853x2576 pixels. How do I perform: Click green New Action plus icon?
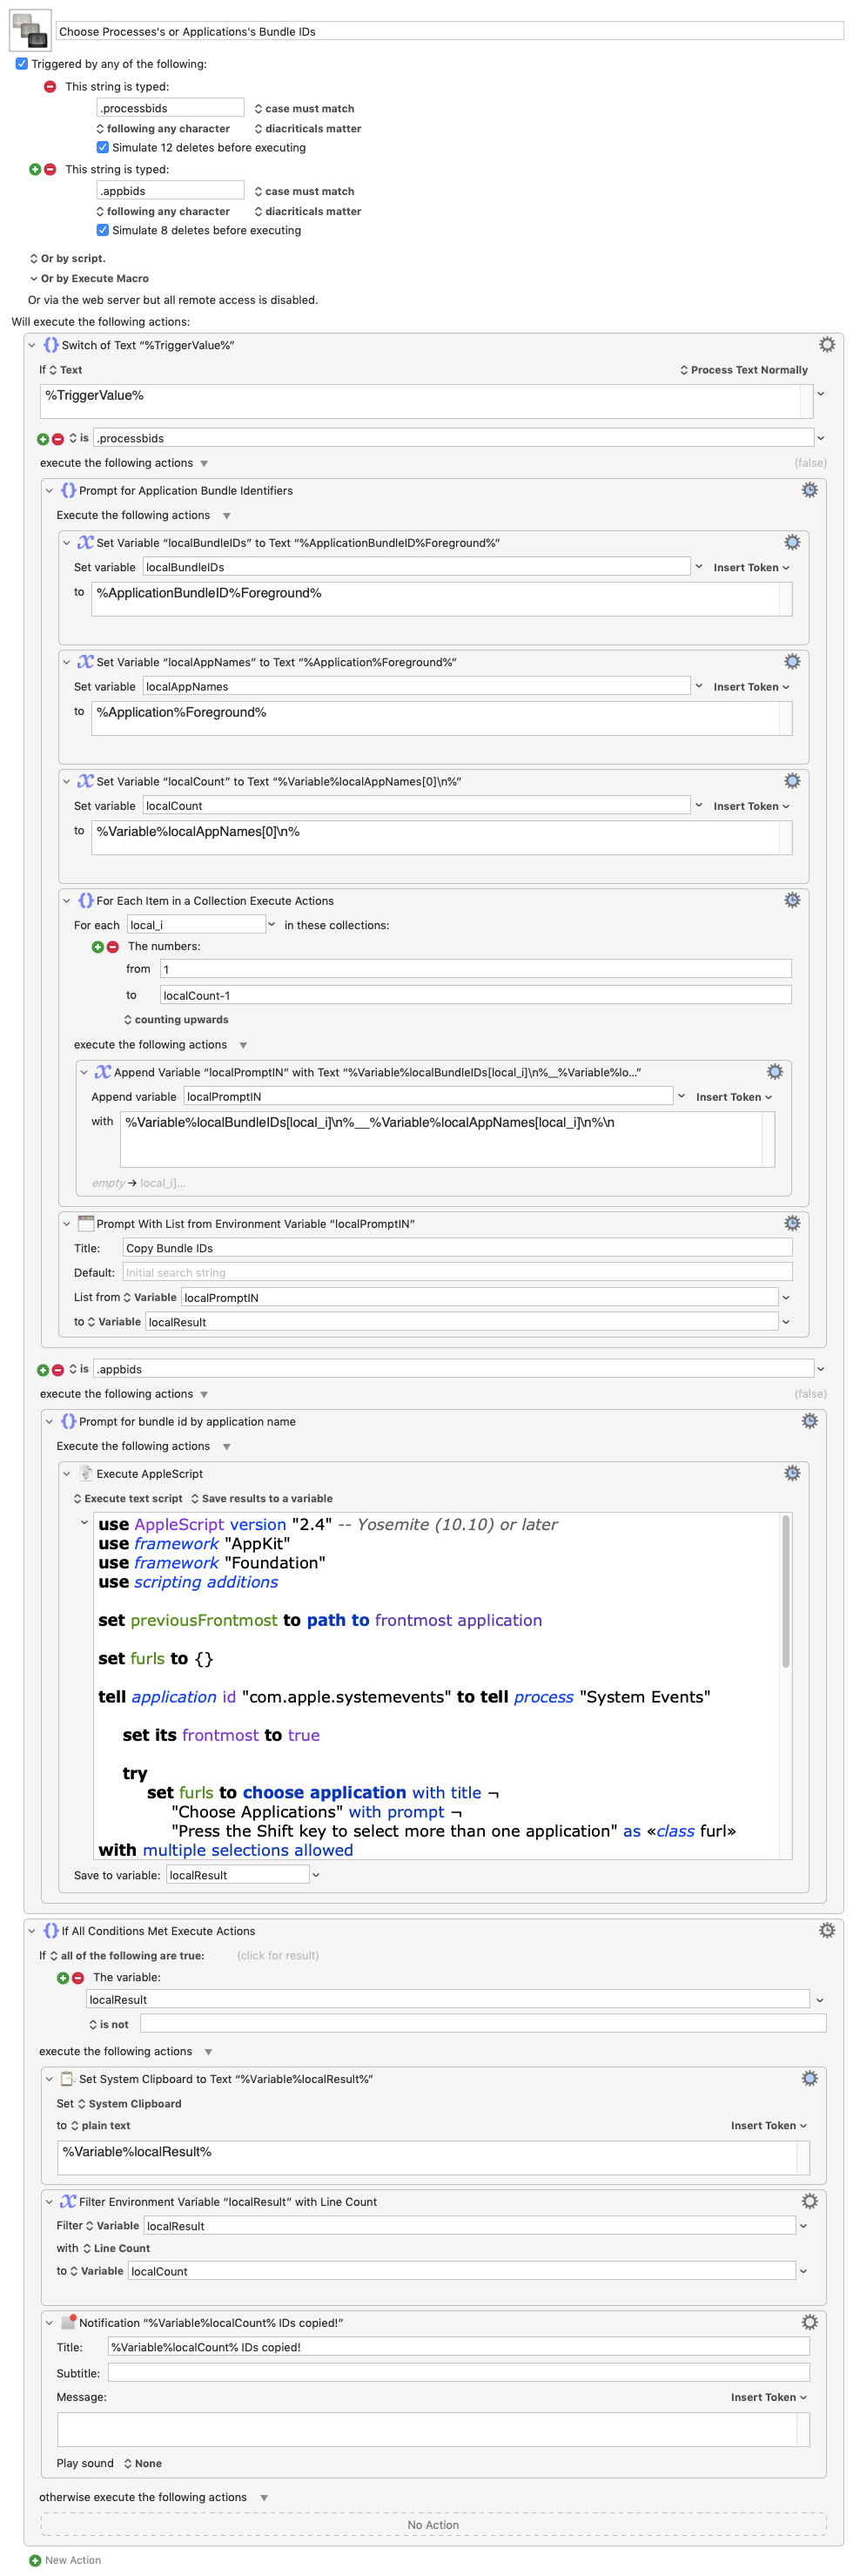click(x=35, y=2560)
